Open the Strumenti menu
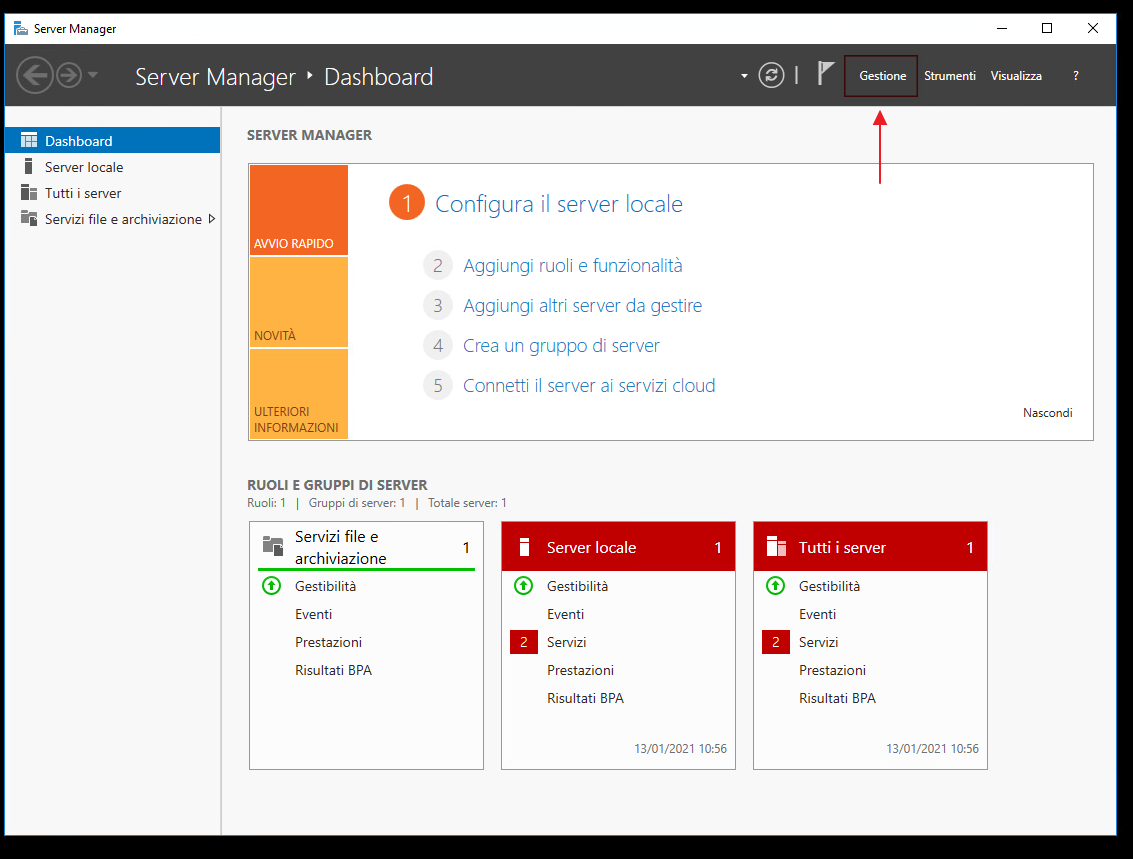1133x859 pixels. click(949, 76)
